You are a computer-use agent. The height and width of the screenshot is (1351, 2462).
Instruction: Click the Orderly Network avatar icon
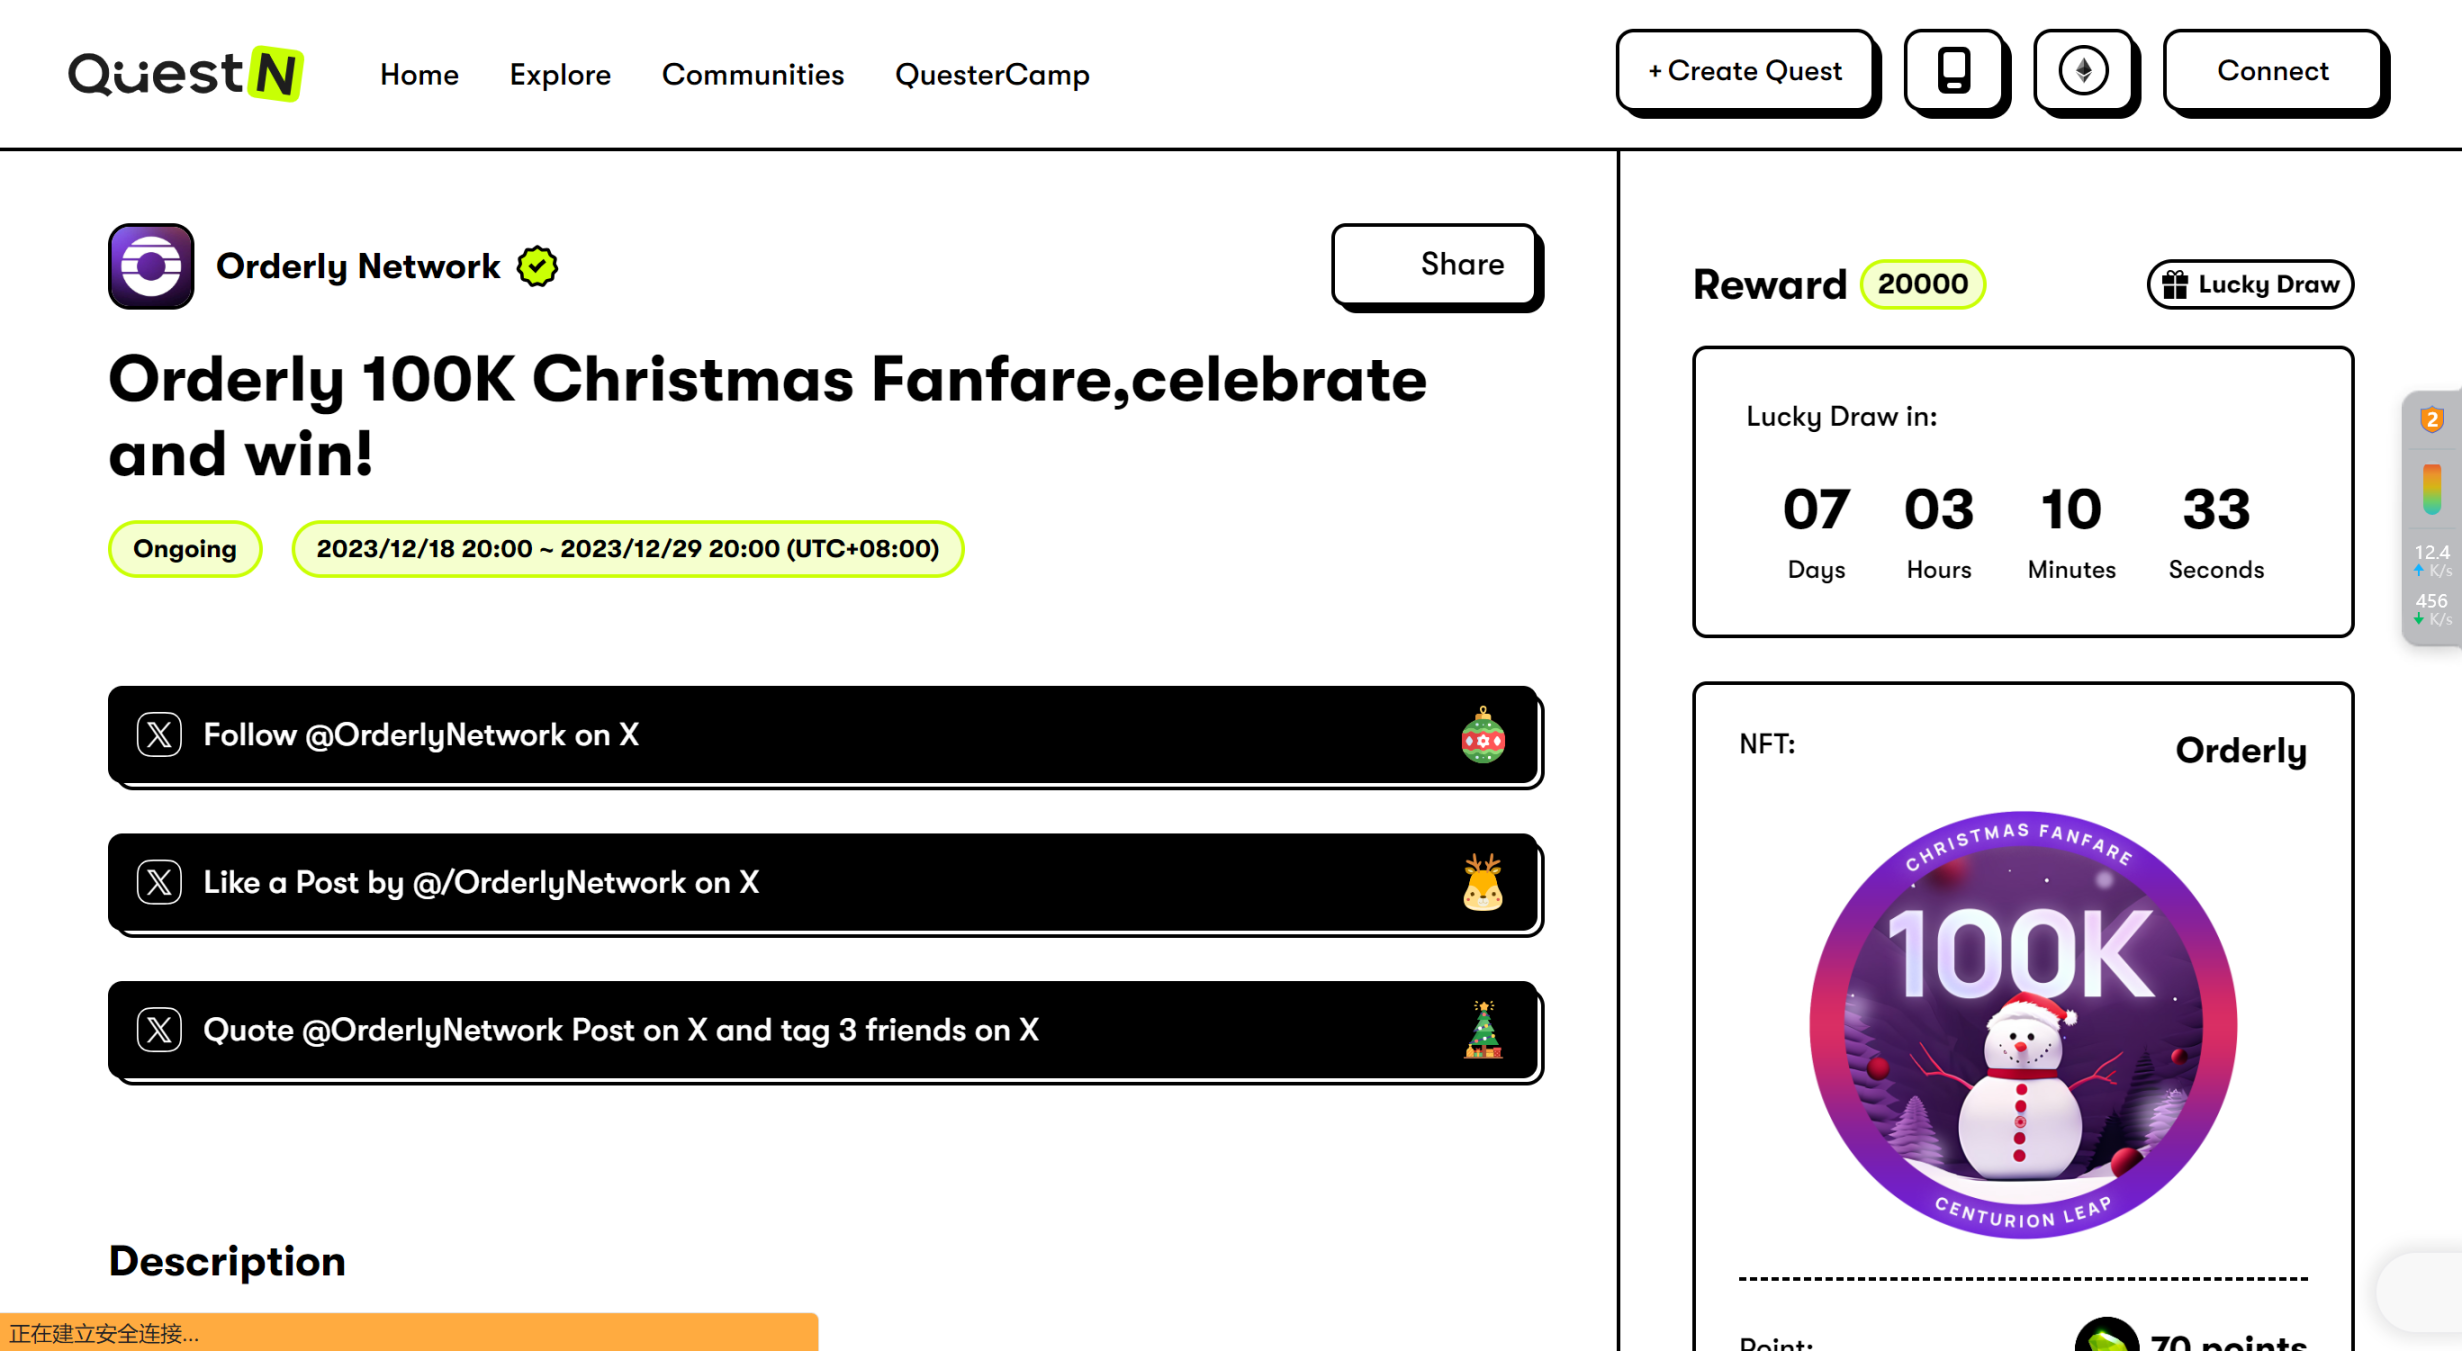(x=151, y=266)
